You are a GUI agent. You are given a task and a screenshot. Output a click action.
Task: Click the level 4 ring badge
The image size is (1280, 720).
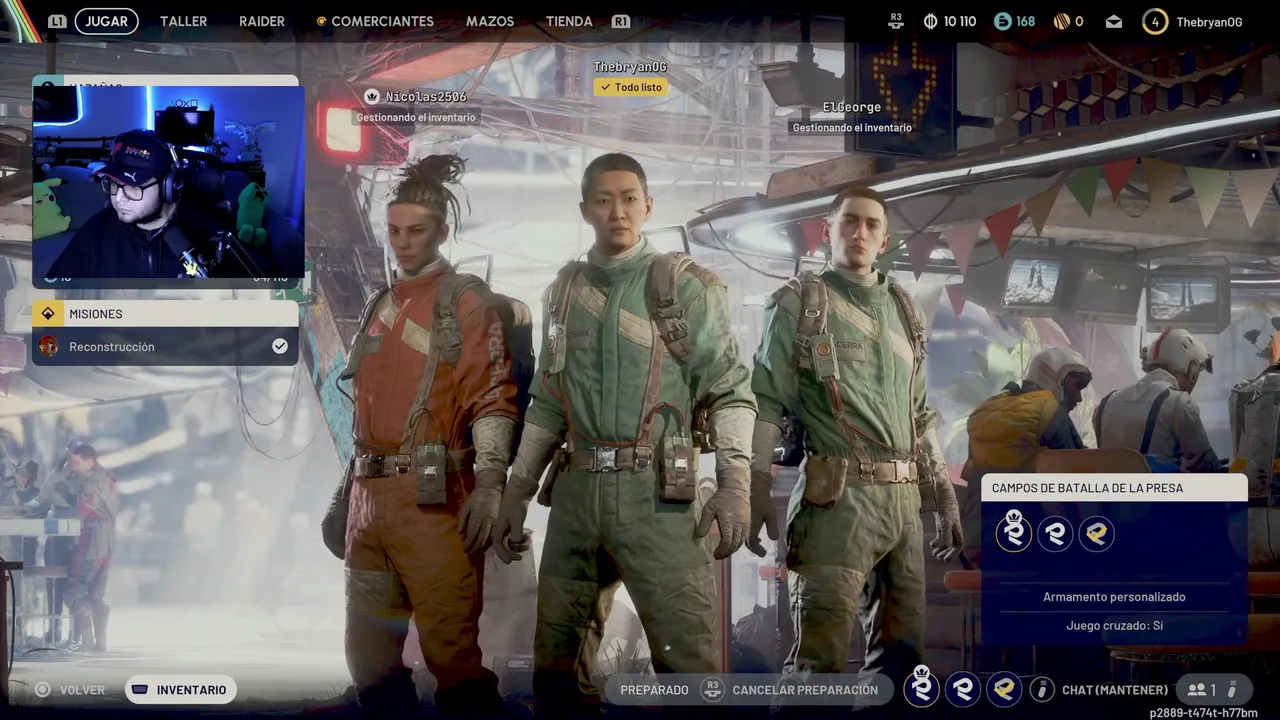1155,21
